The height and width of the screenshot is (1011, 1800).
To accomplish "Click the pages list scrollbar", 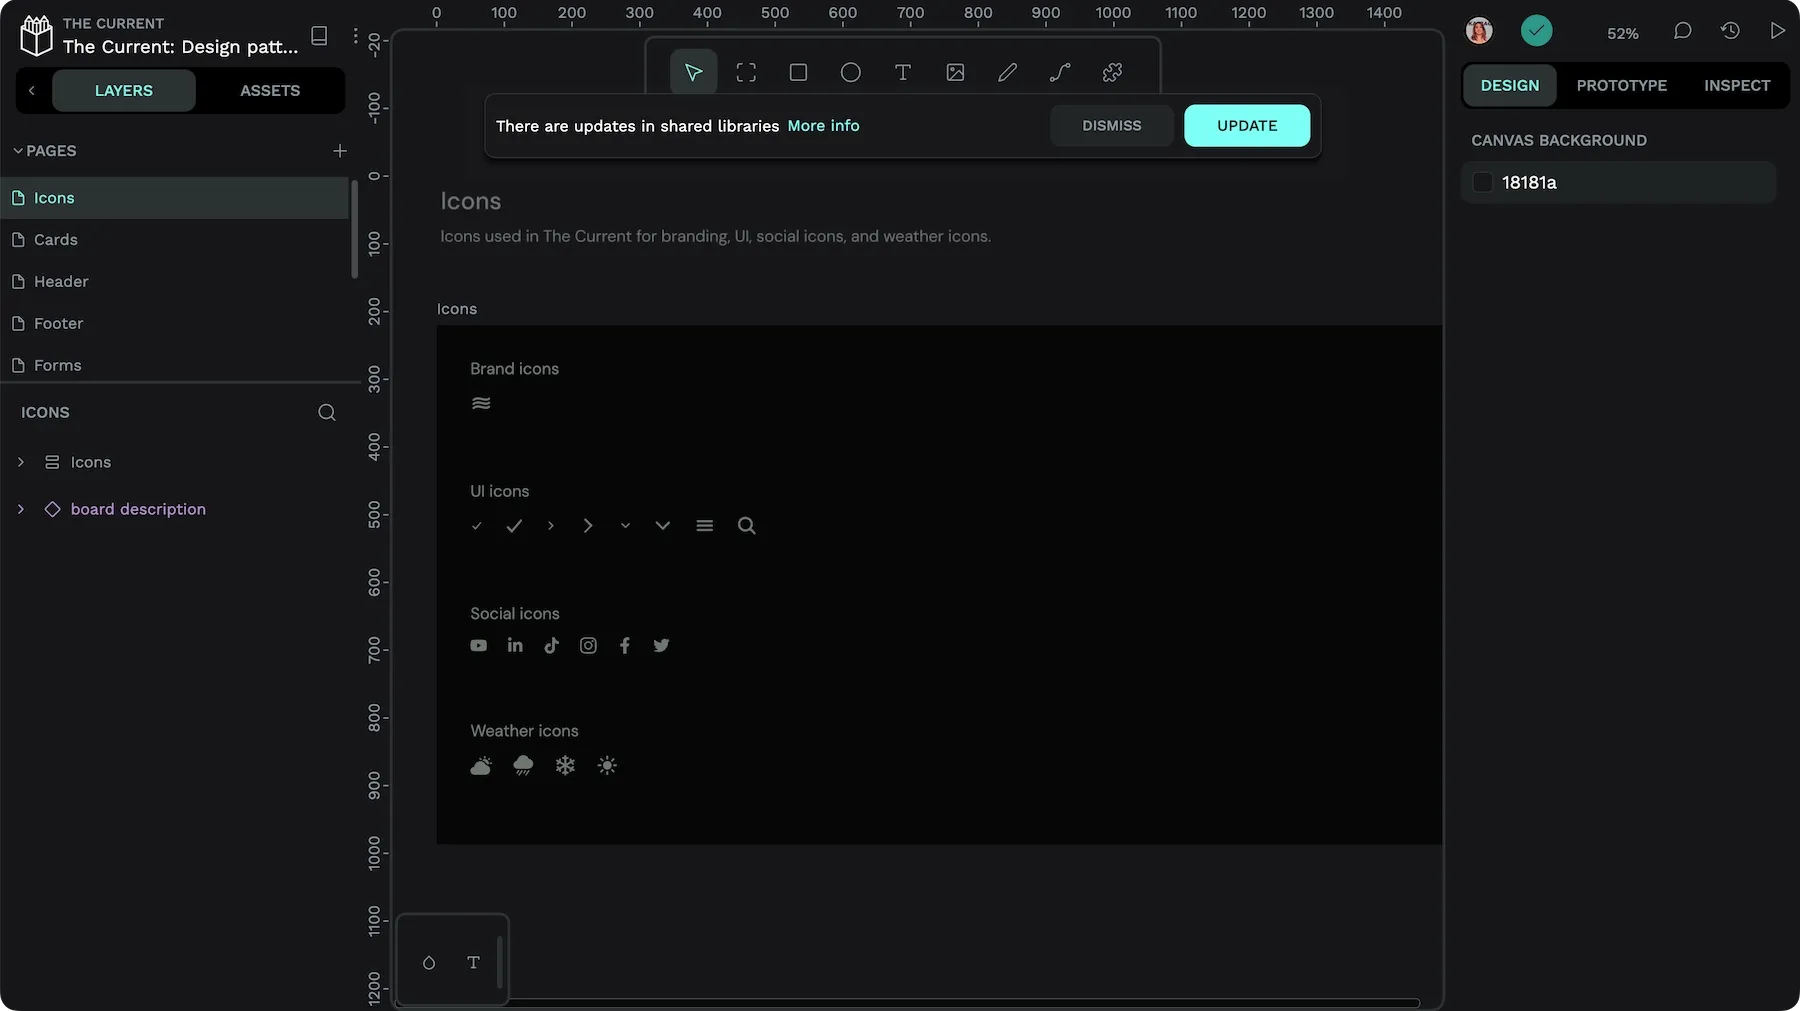I will pos(354,229).
